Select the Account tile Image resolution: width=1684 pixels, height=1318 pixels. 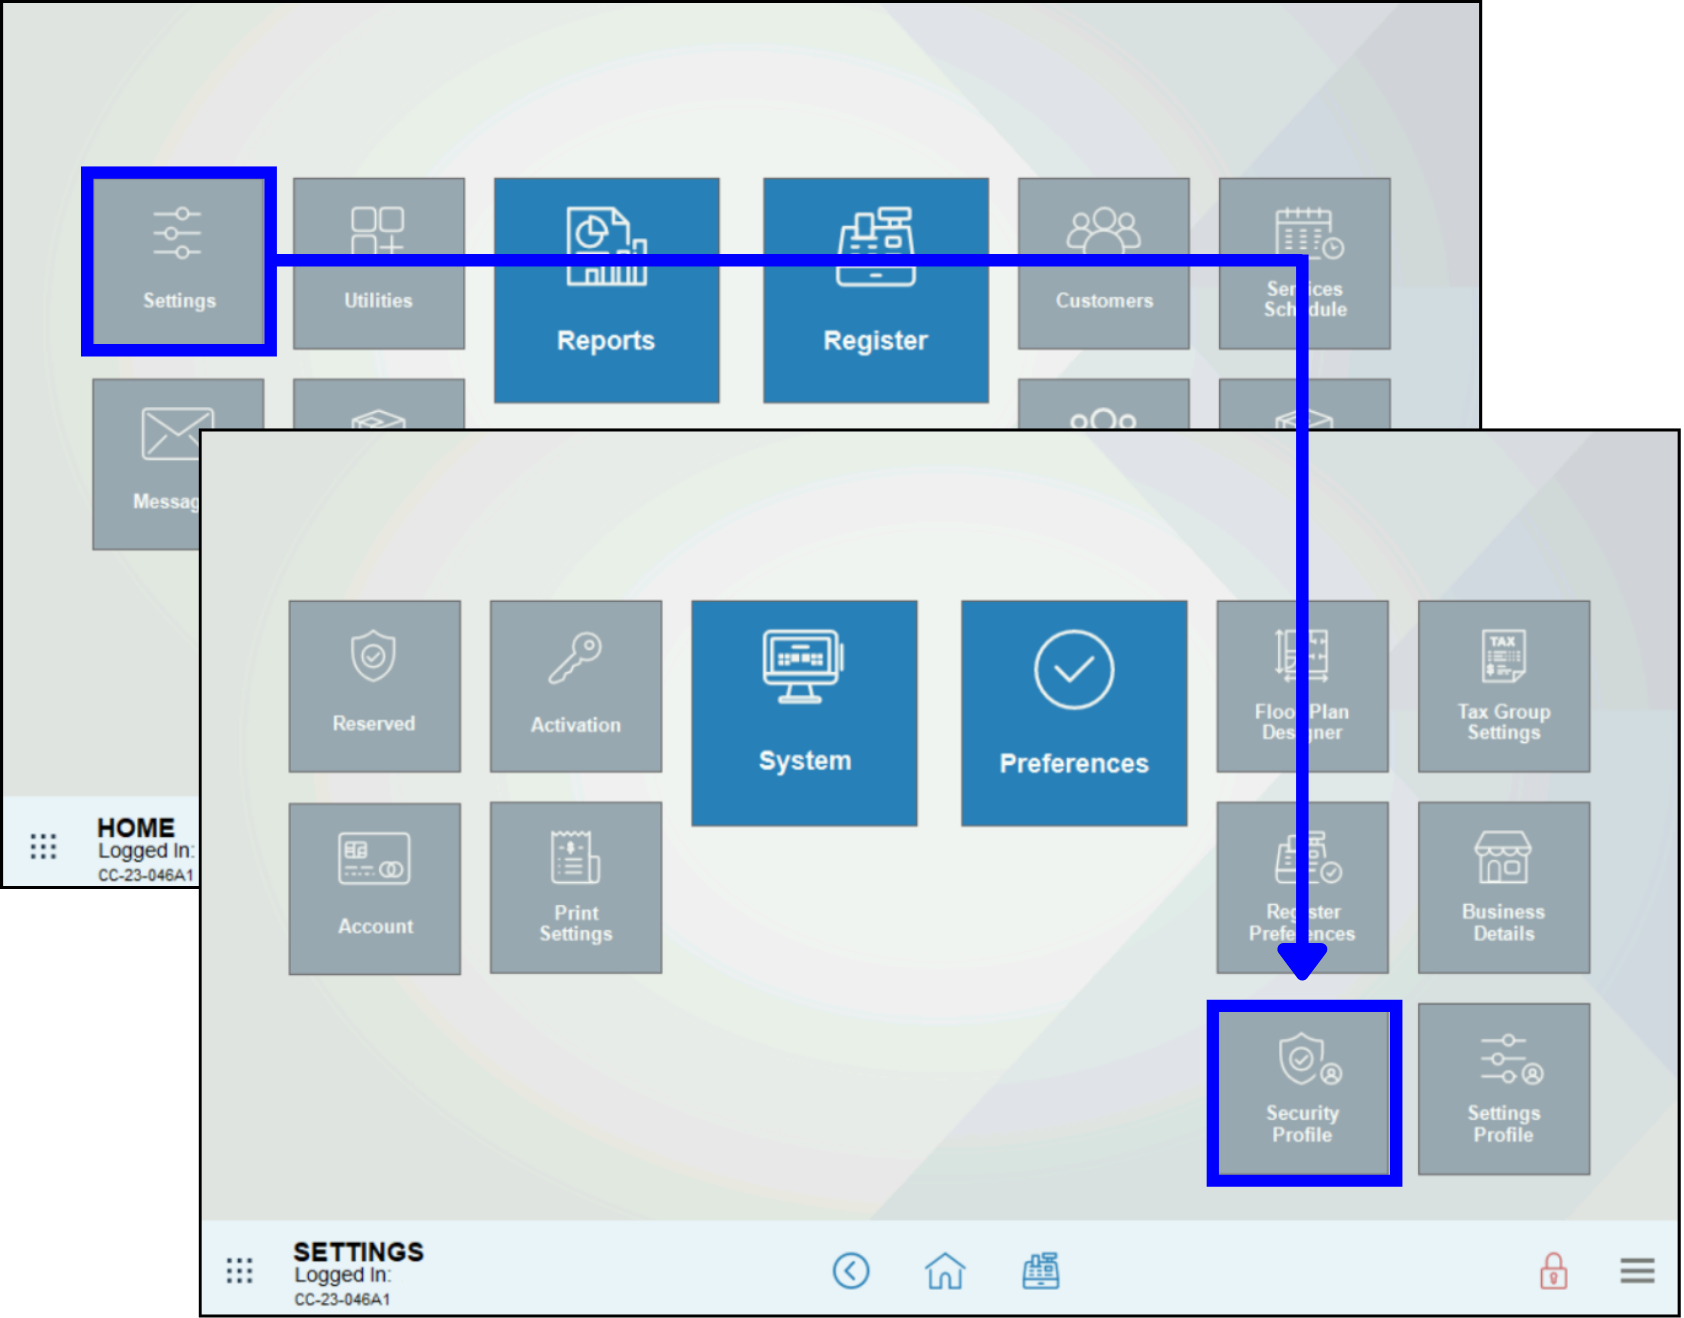tap(375, 888)
